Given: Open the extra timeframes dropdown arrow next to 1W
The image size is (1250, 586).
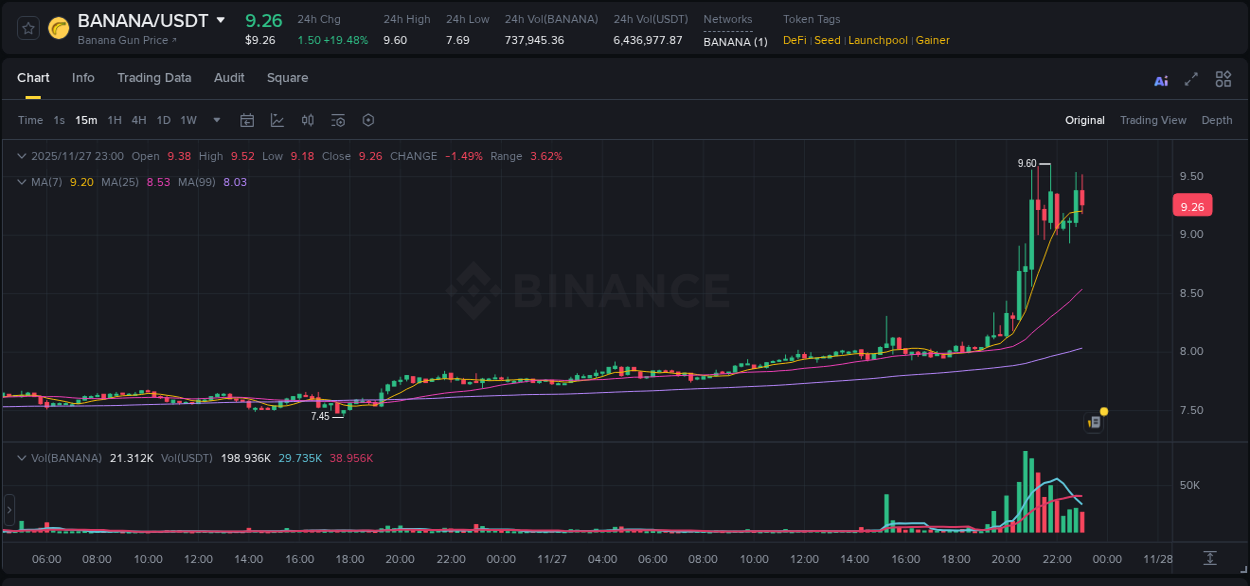Looking at the screenshot, I should [x=215, y=120].
